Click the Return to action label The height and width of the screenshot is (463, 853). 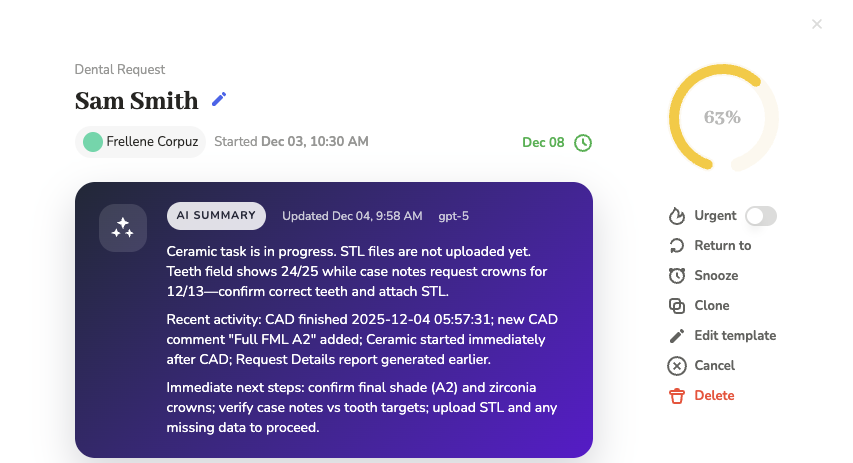(723, 246)
